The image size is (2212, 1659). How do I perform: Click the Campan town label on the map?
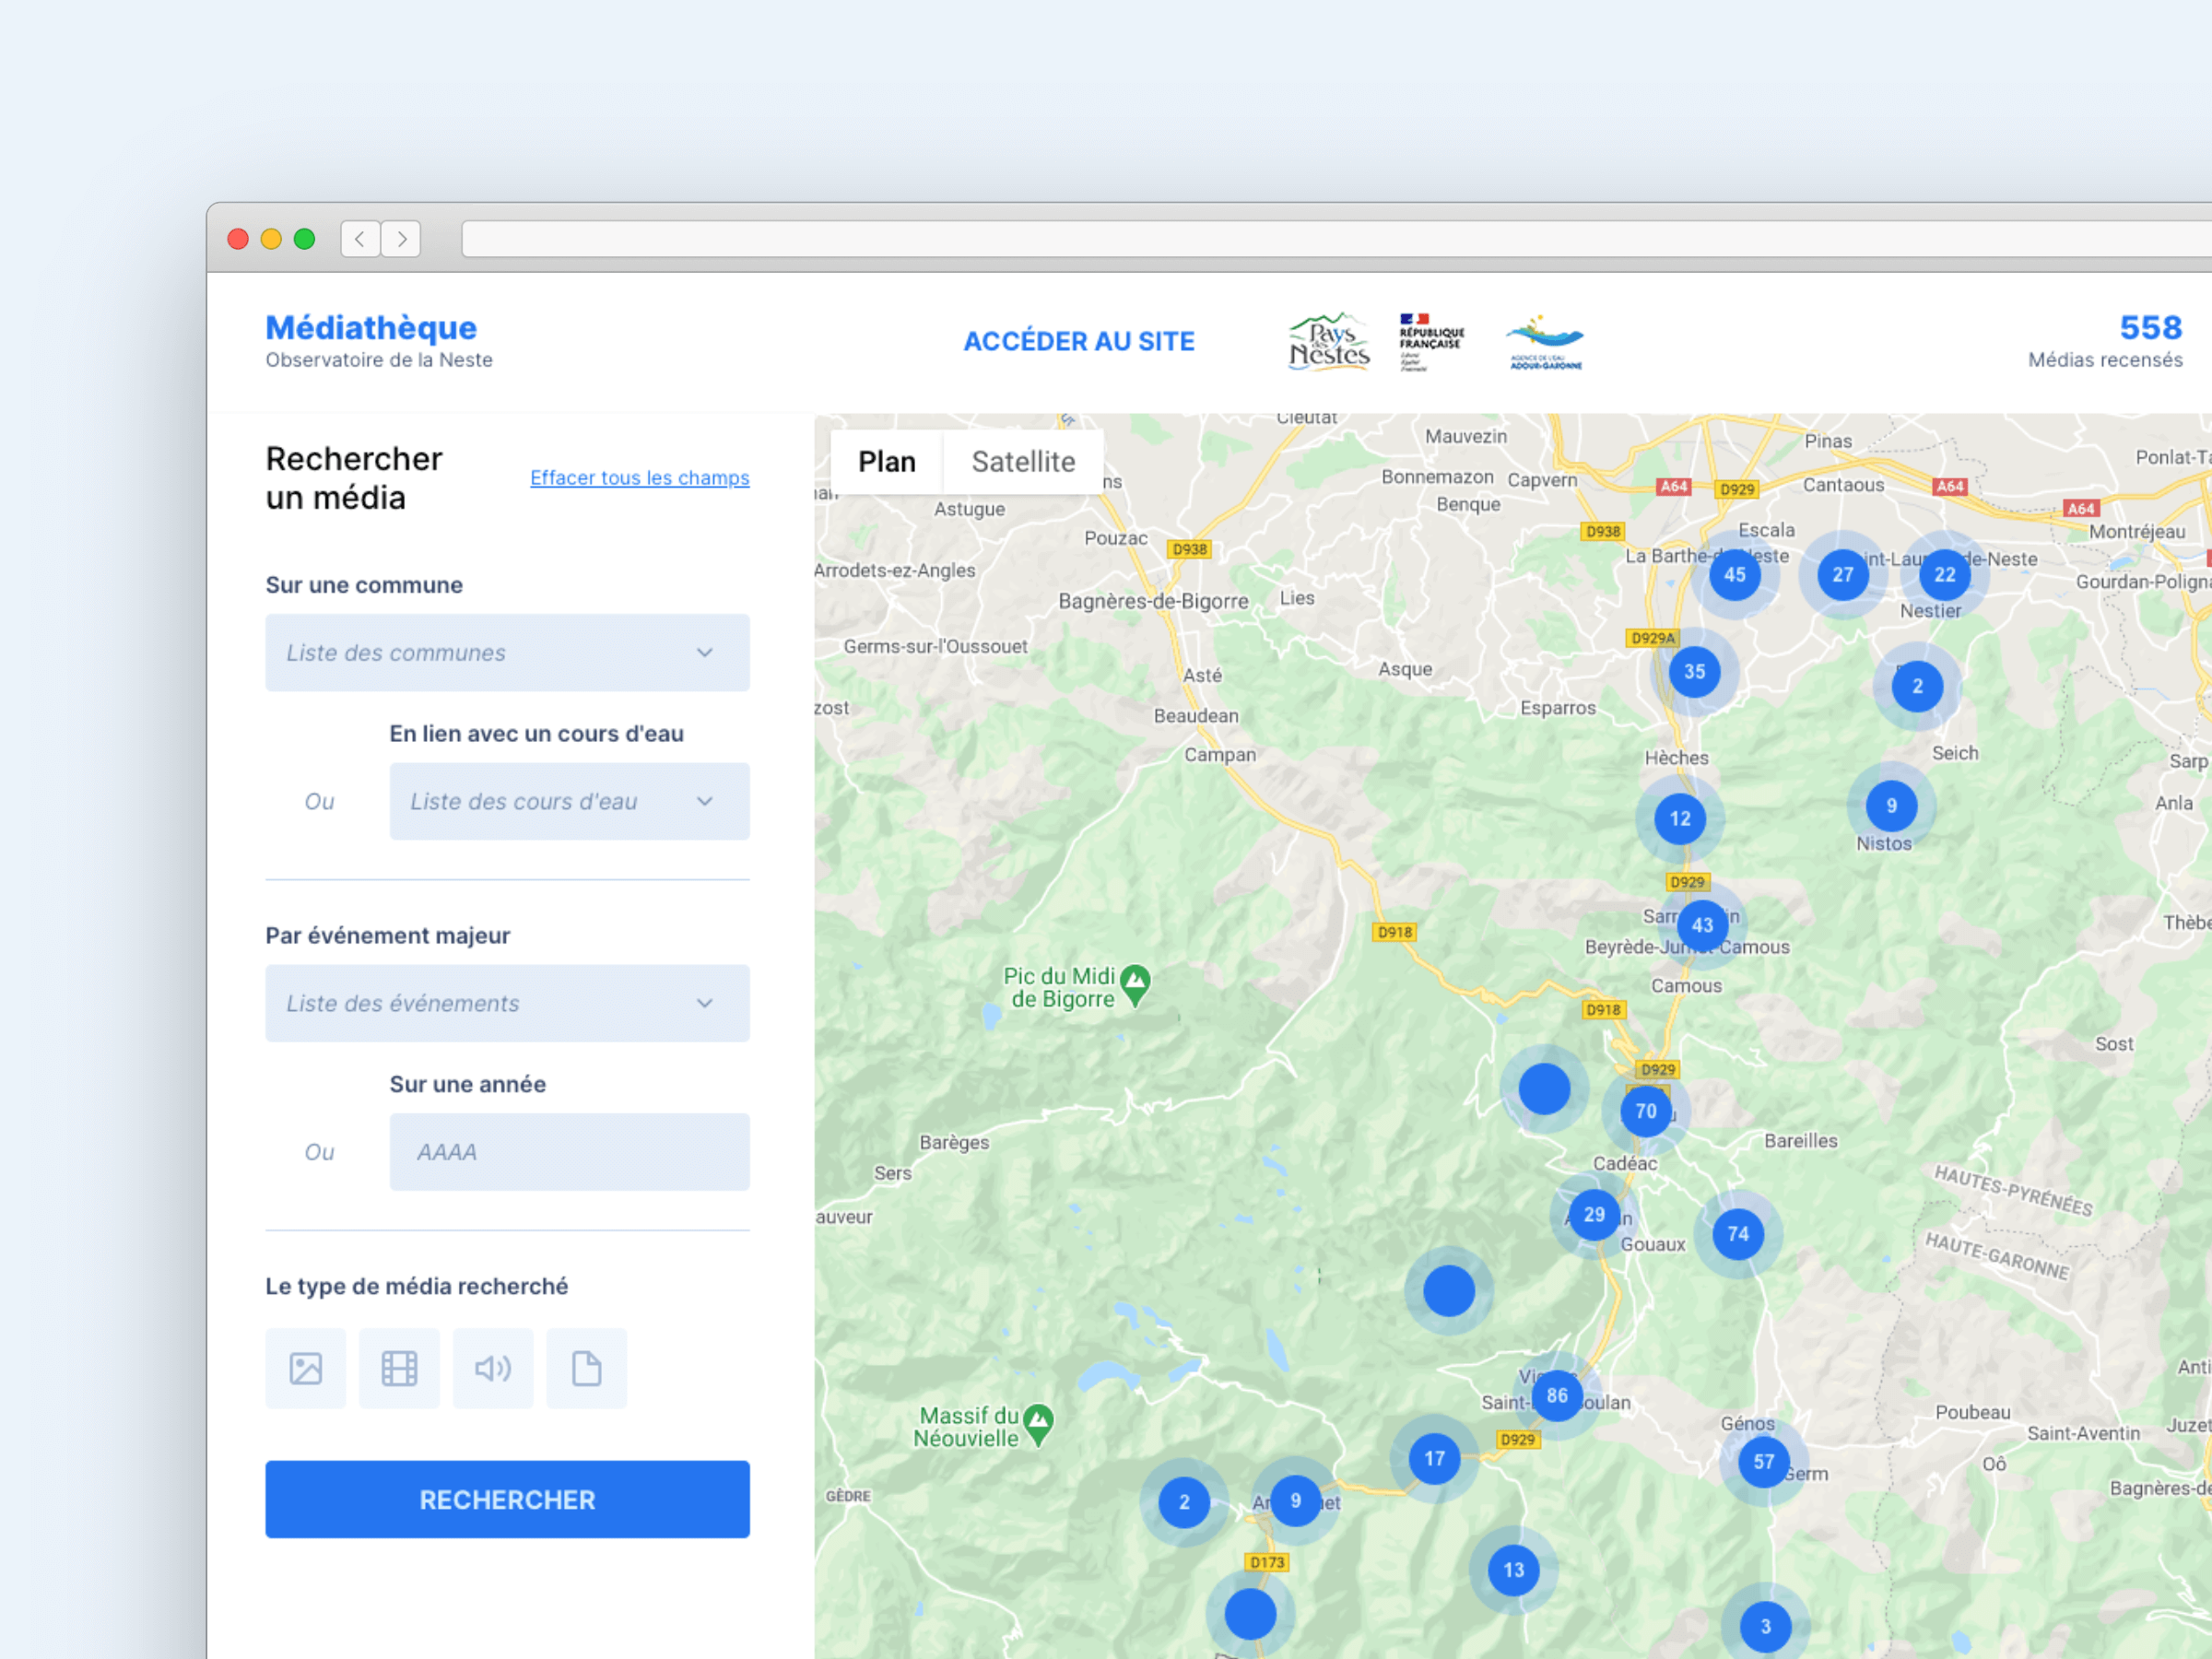1220,755
